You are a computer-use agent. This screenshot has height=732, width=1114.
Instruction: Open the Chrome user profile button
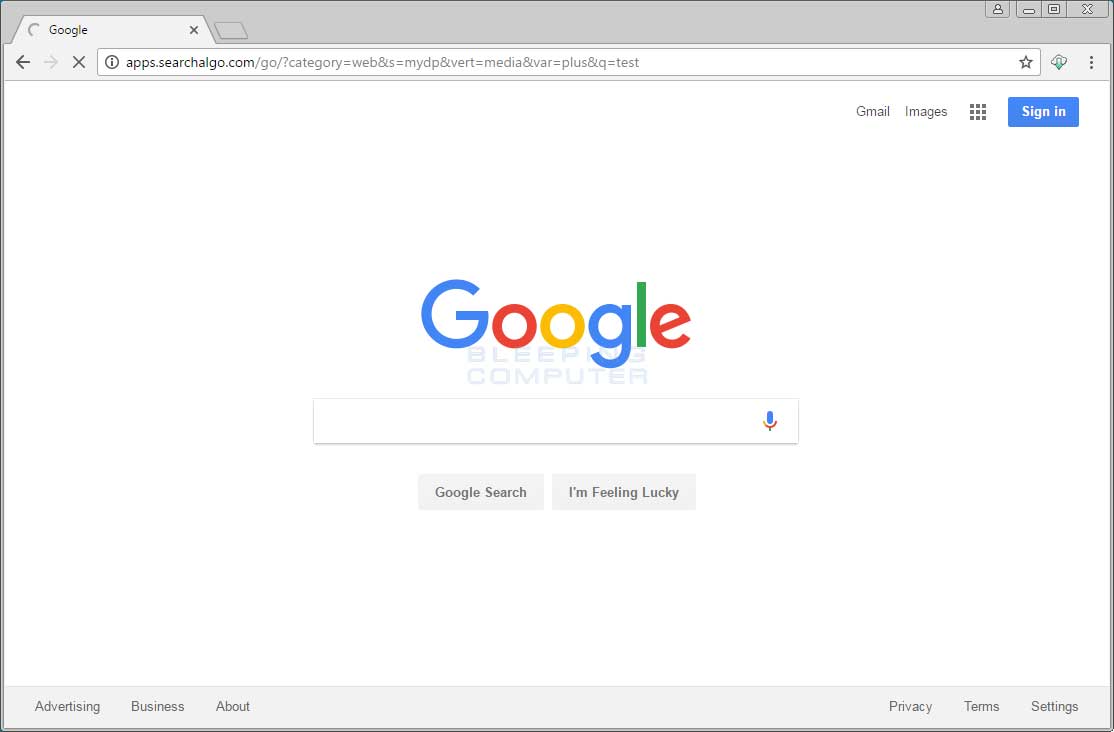tap(997, 9)
